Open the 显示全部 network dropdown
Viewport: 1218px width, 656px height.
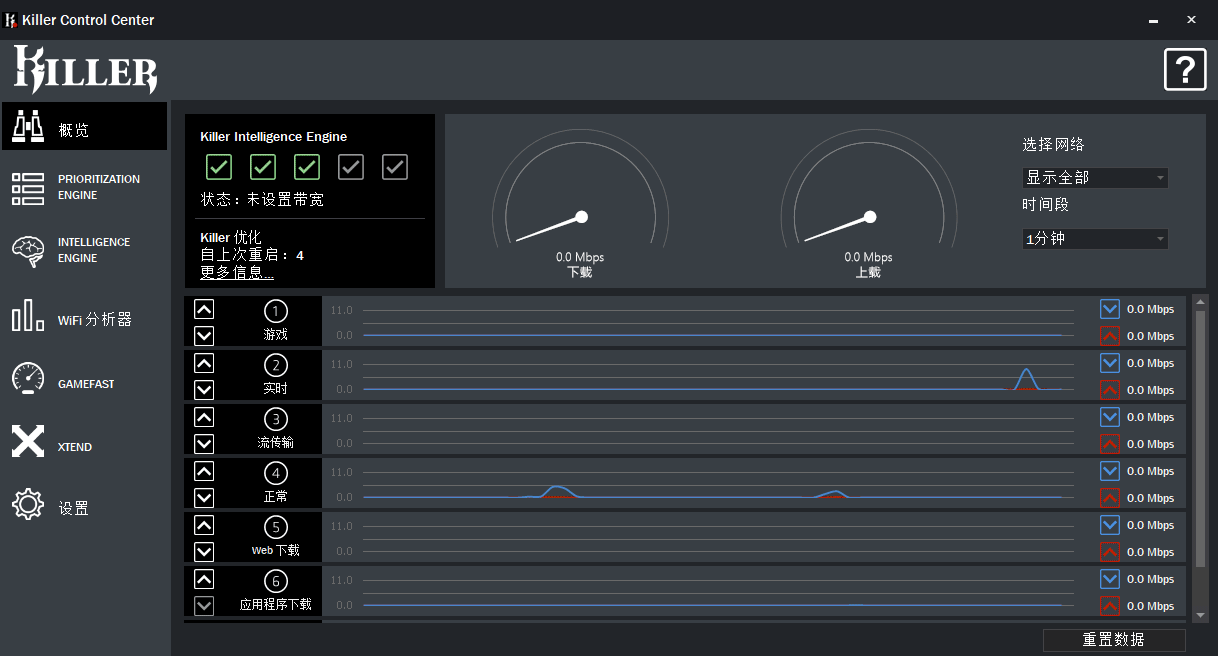click(1096, 178)
